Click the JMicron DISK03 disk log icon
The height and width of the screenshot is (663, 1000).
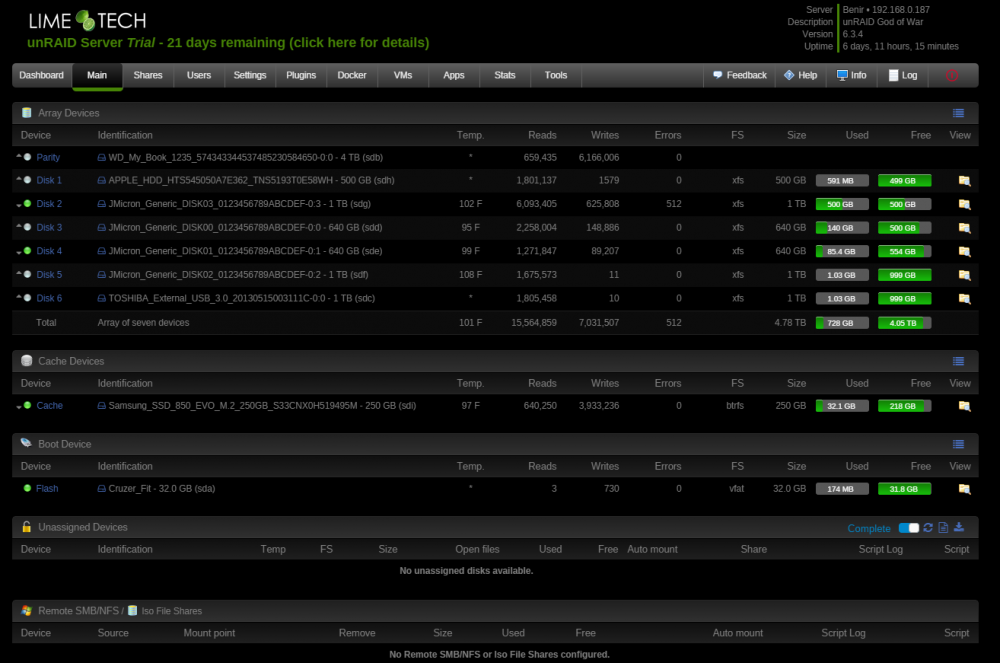click(101, 204)
